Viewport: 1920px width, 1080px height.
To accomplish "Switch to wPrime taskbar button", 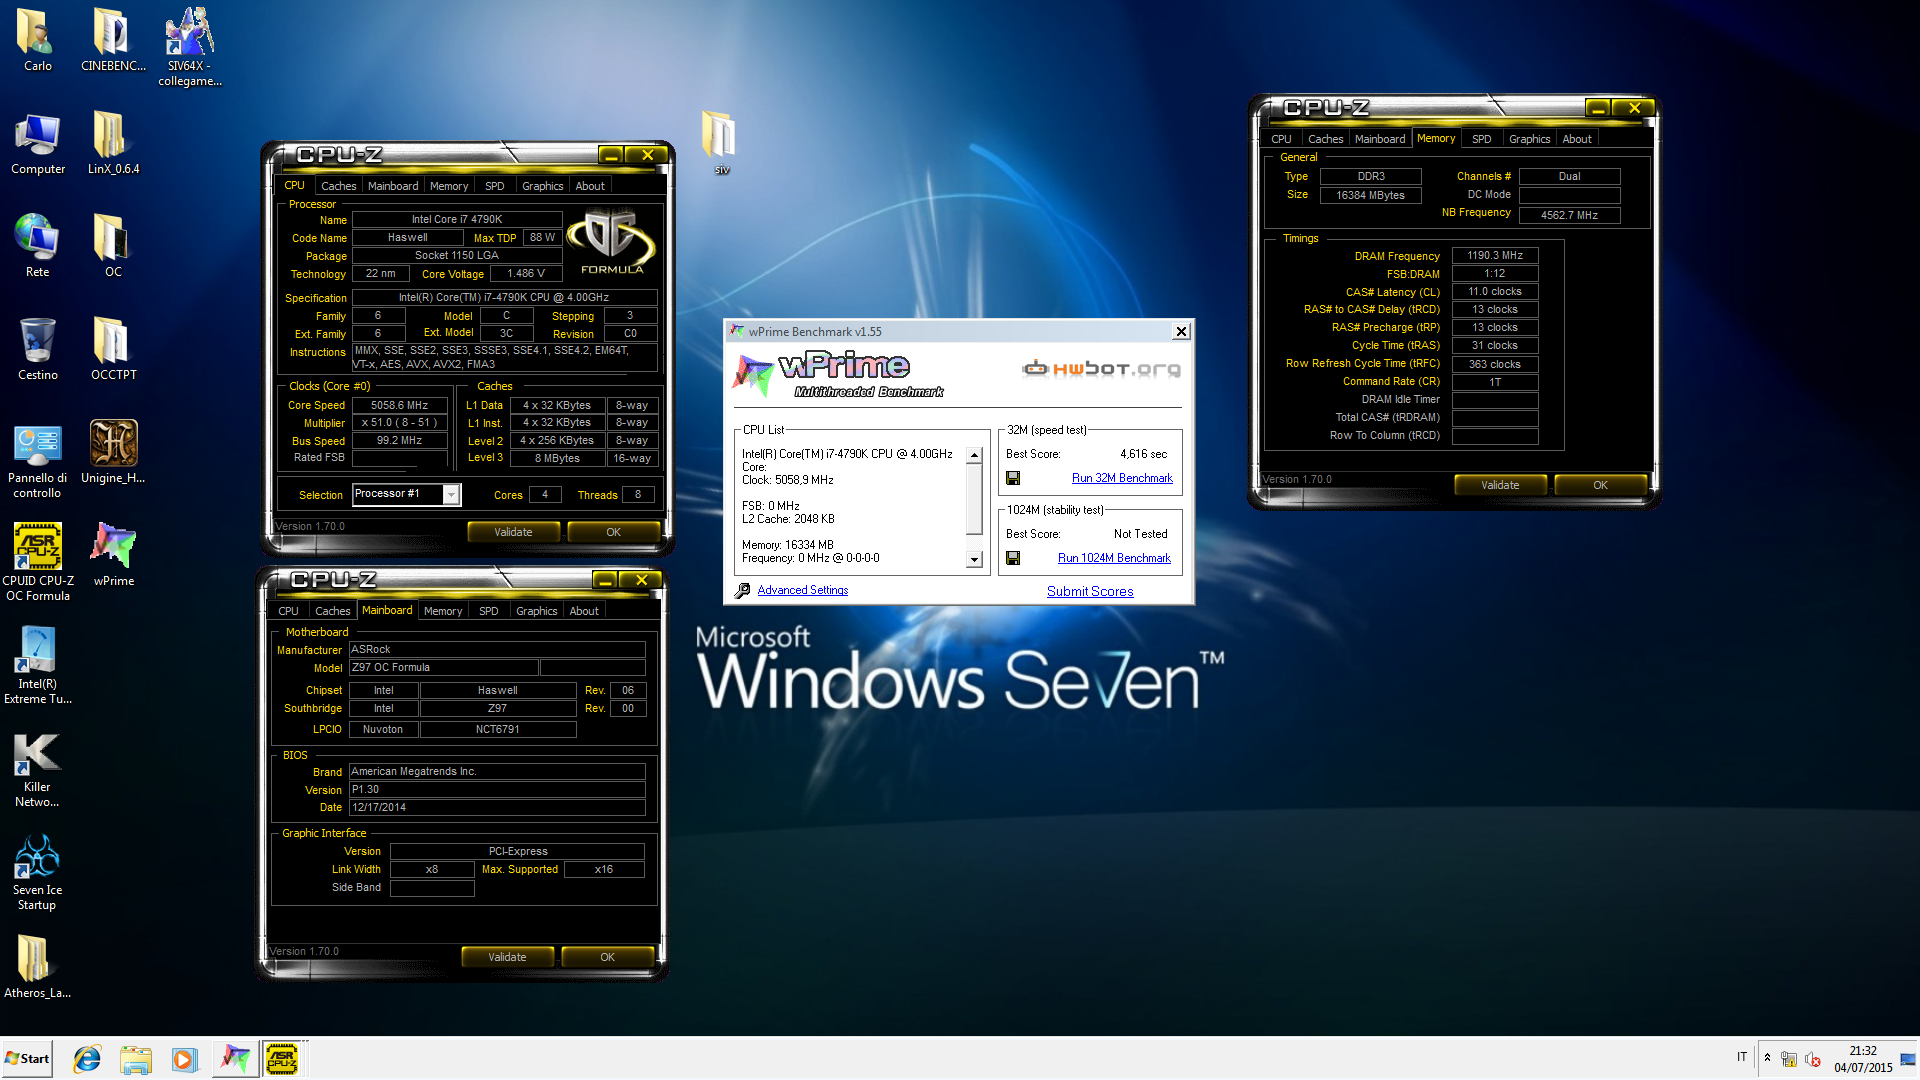I will 235,1059.
